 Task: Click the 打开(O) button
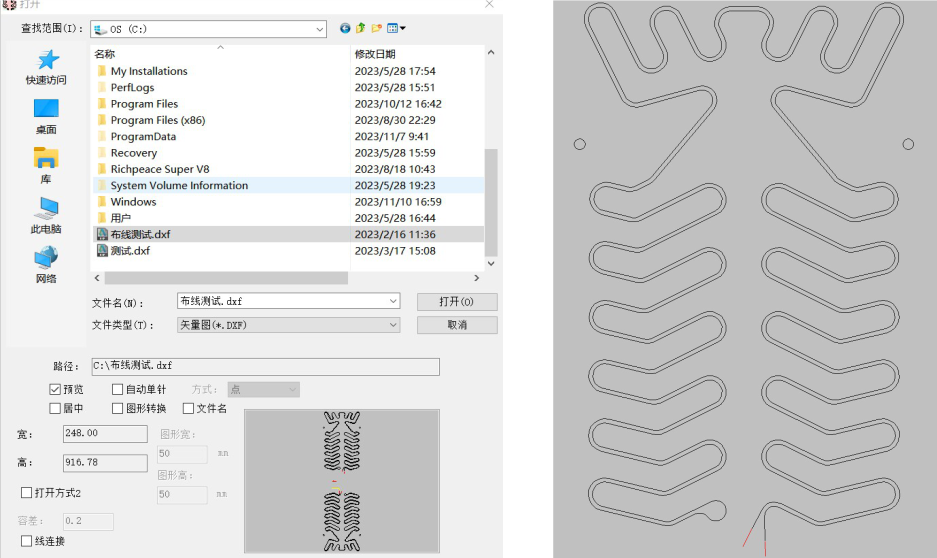click(457, 302)
